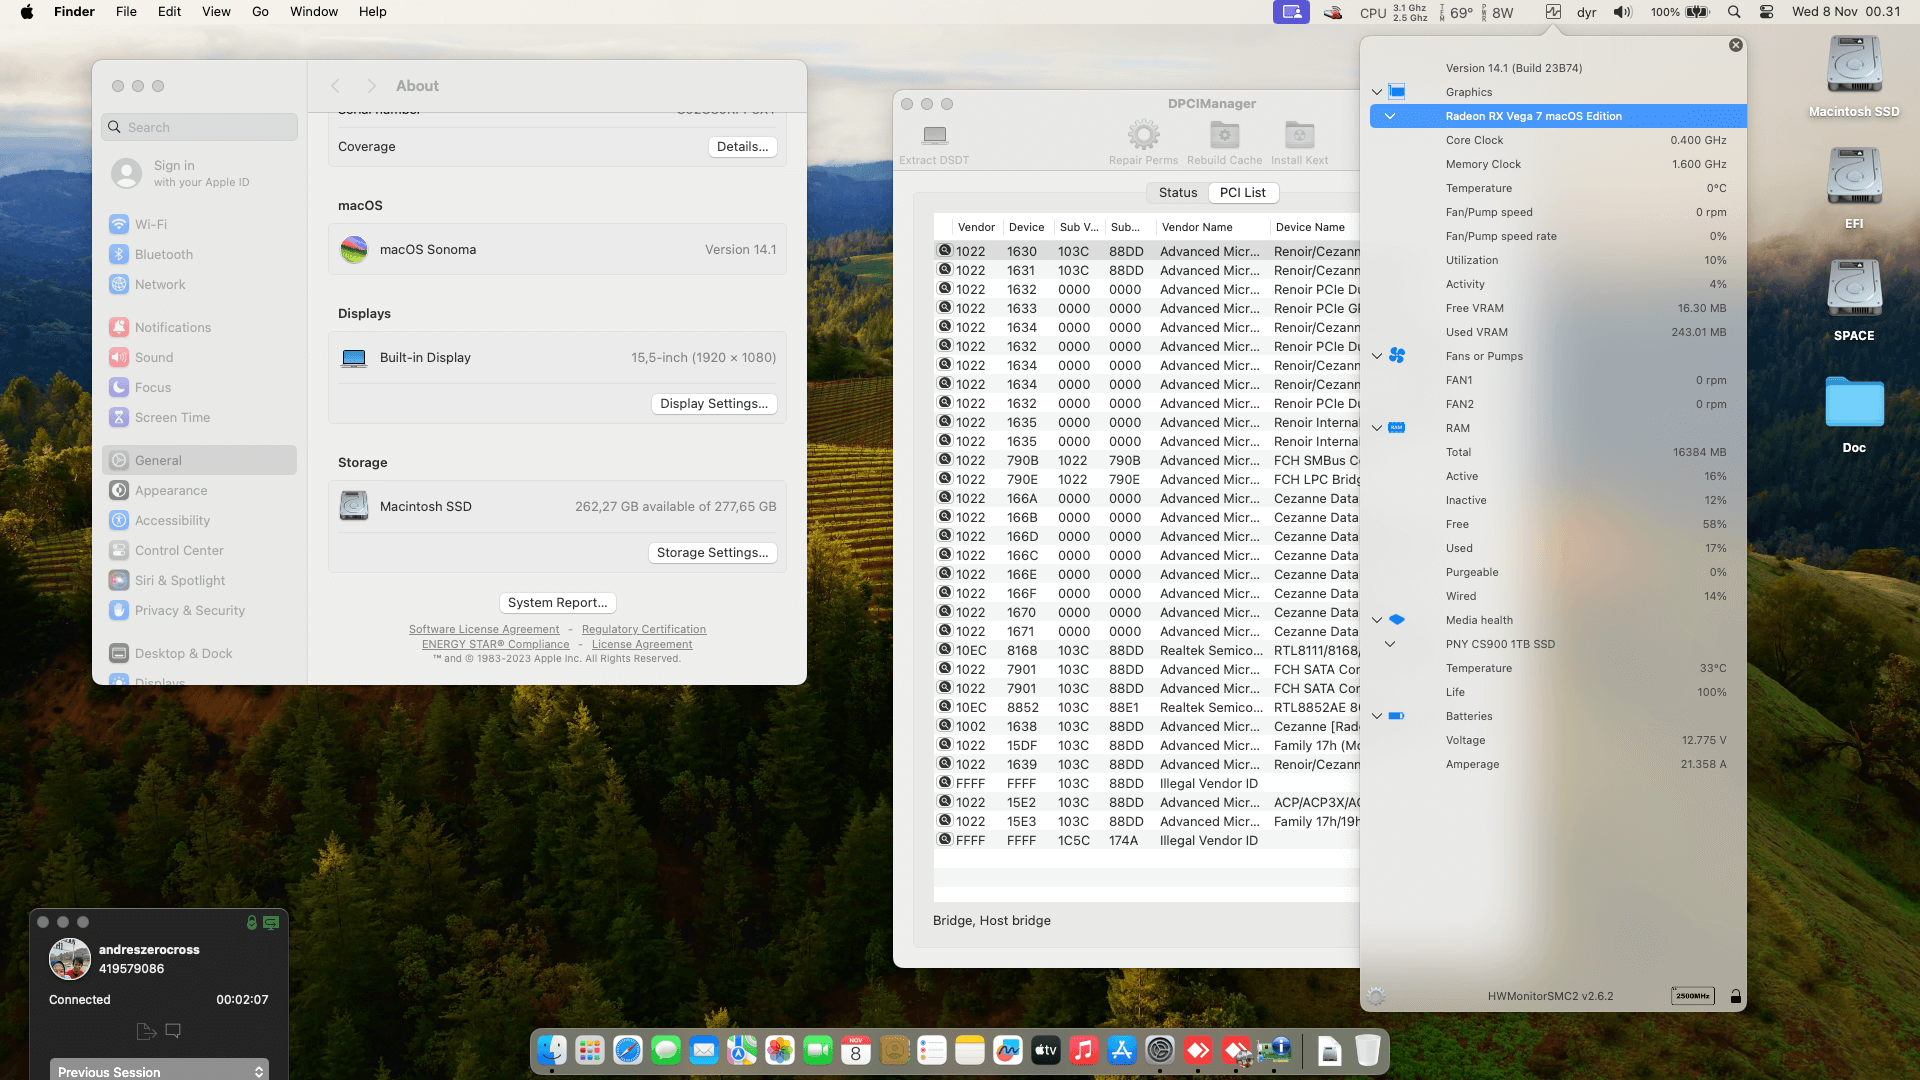The width and height of the screenshot is (1920, 1080).
Task: Go forward in System Settings navigation
Action: 371,86
